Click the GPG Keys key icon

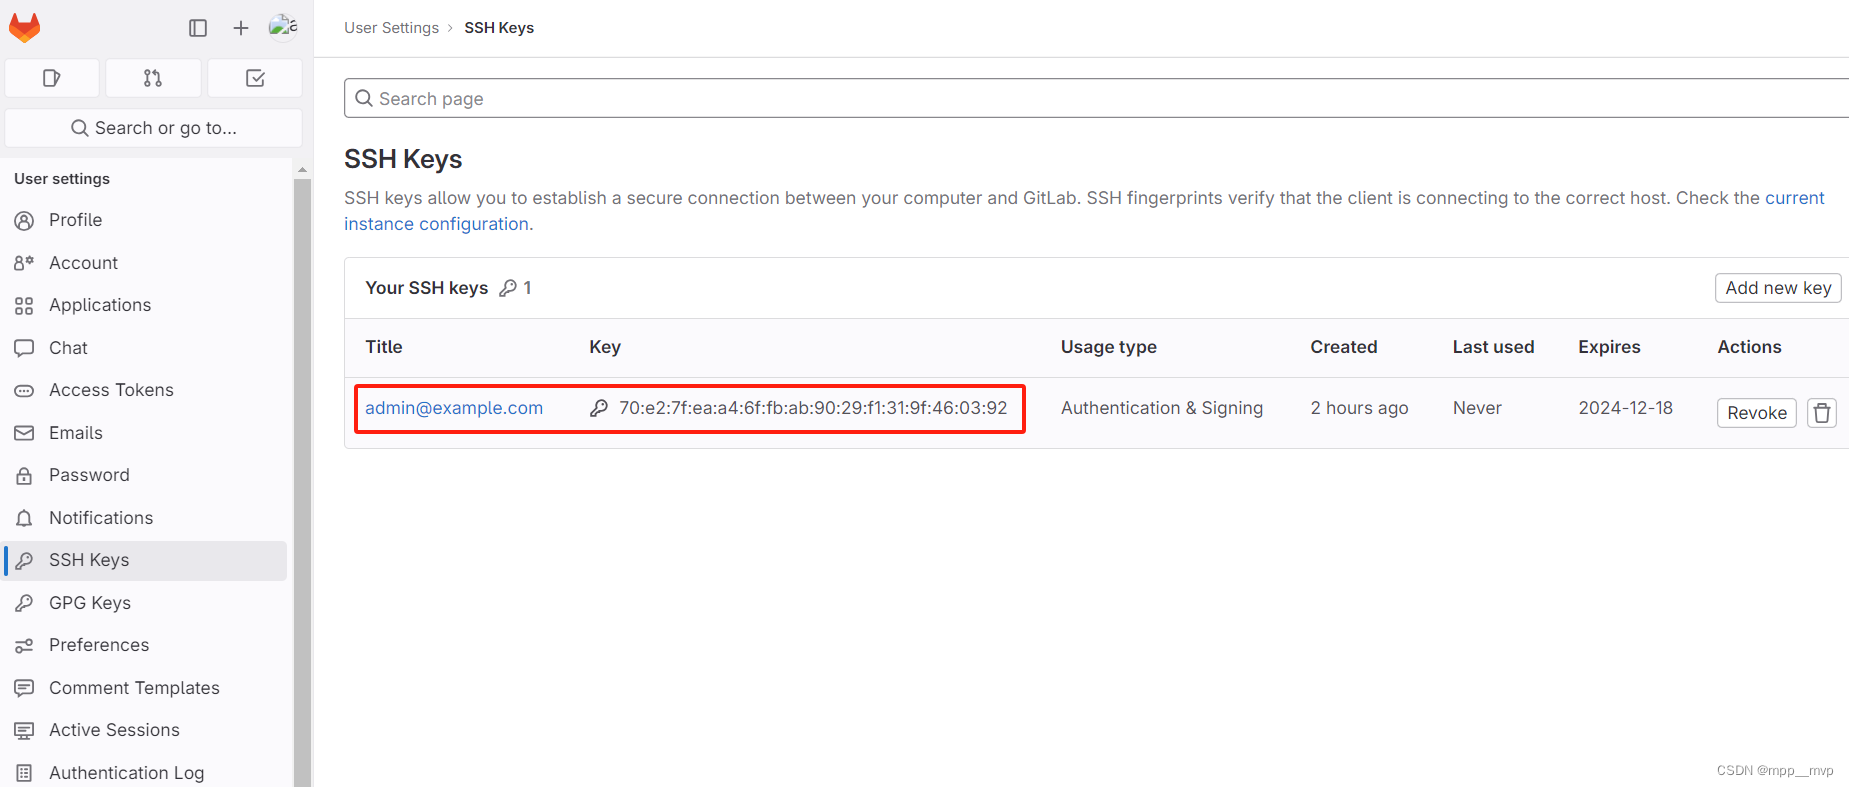[24, 603]
